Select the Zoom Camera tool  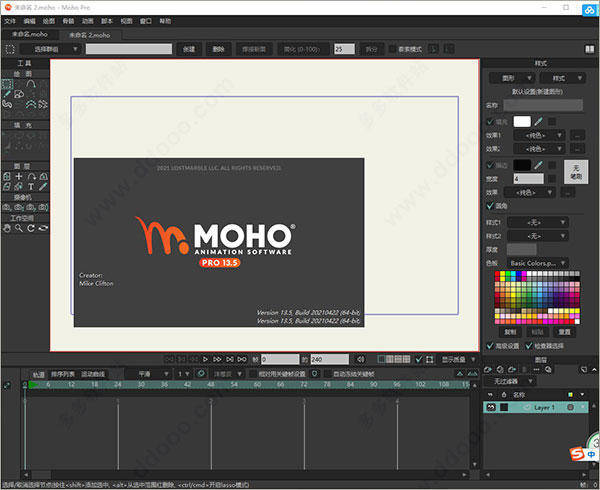(19, 207)
